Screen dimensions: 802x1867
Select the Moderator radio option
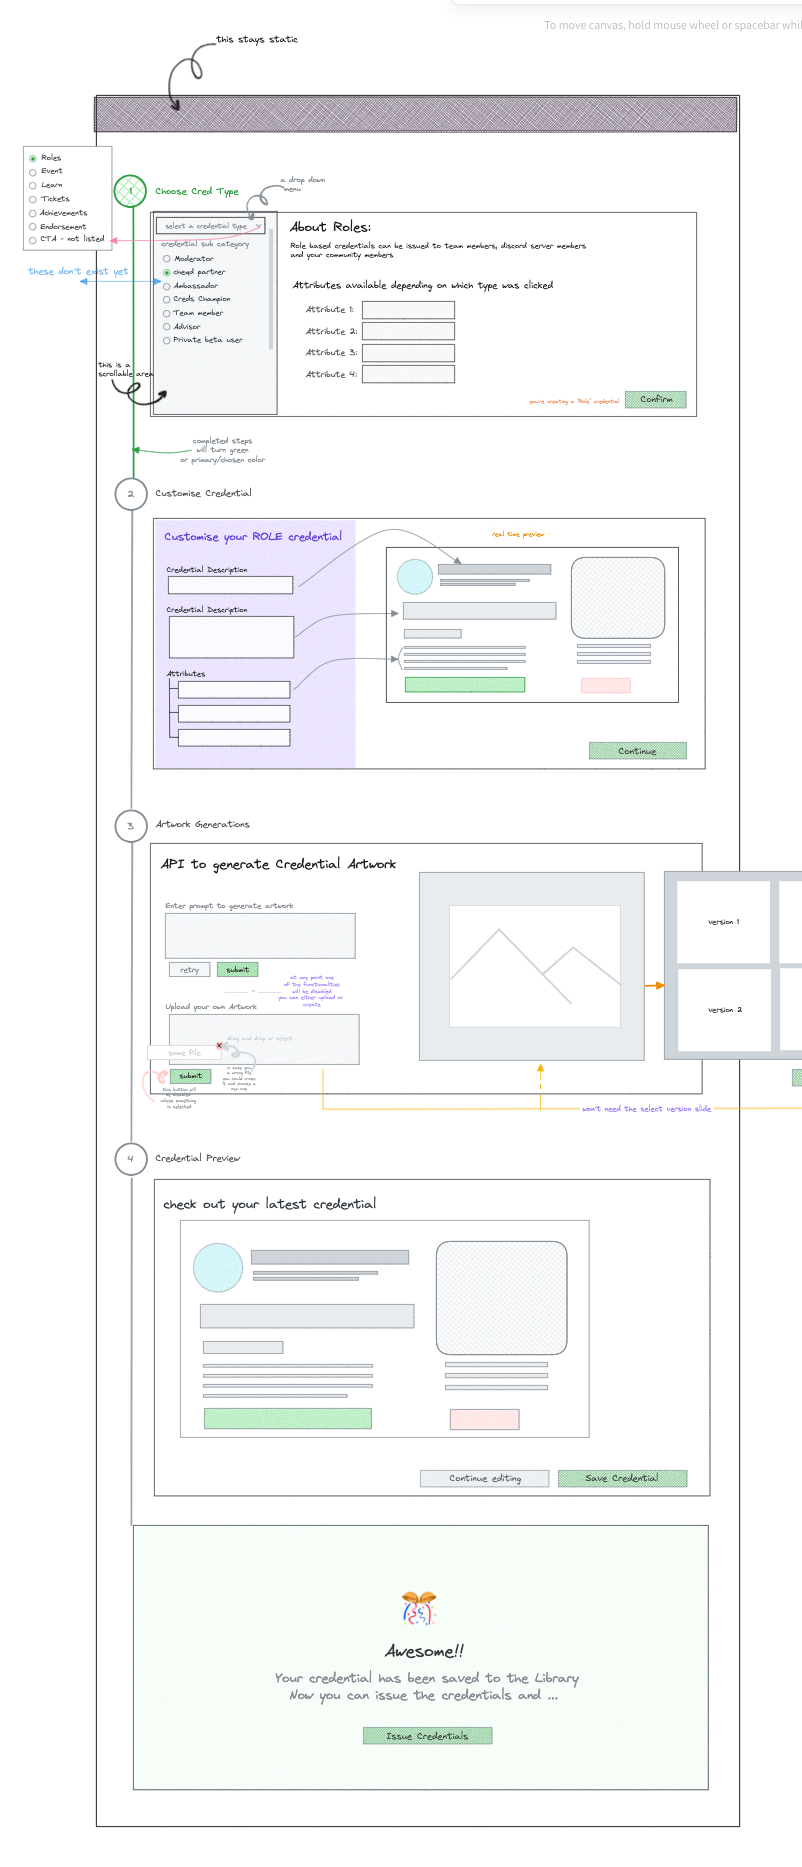pyautogui.click(x=167, y=259)
